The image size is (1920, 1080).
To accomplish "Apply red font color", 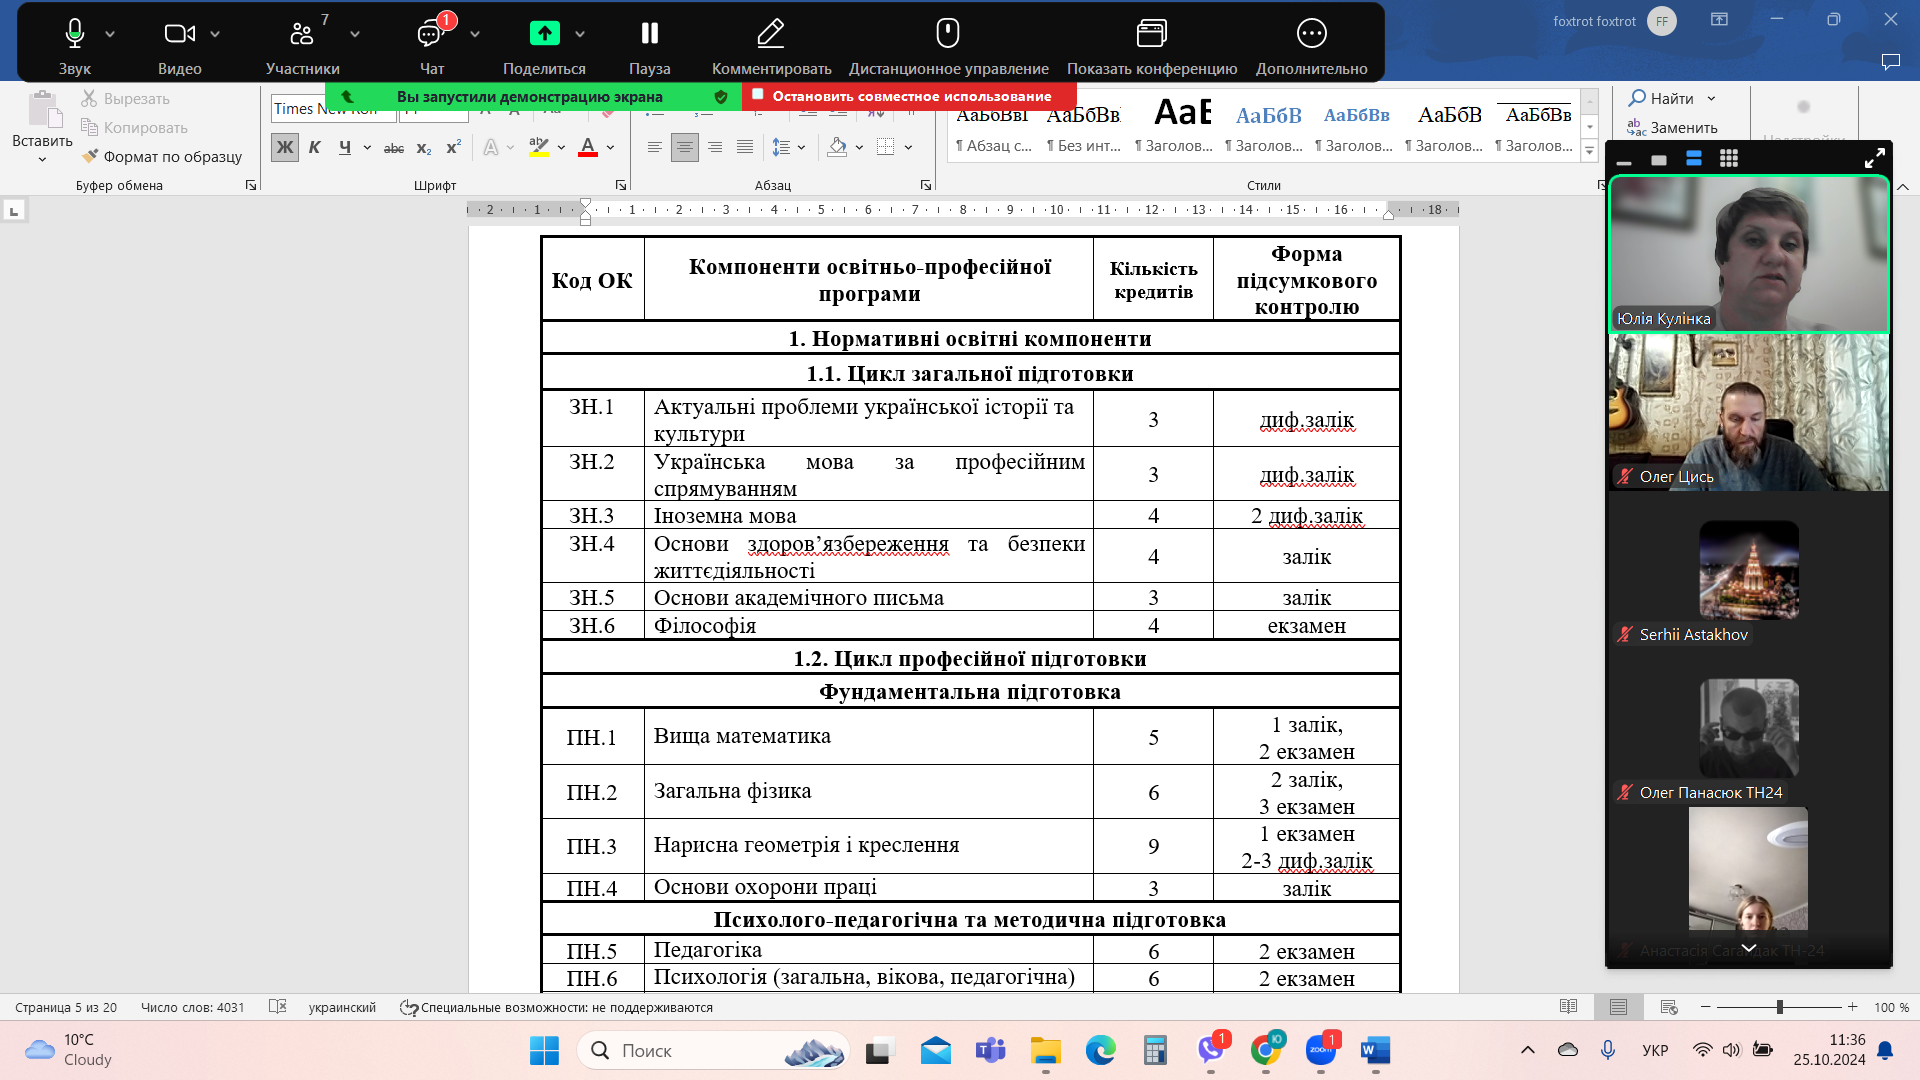I will 588,148.
